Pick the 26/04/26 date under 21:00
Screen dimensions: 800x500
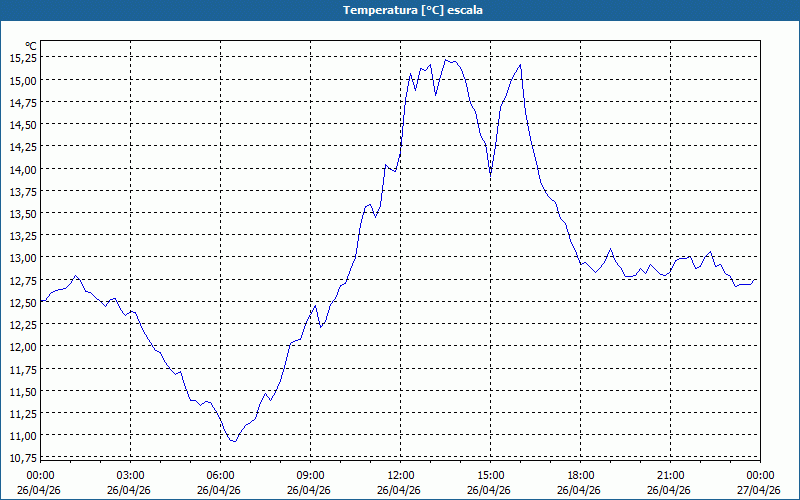coord(669,490)
